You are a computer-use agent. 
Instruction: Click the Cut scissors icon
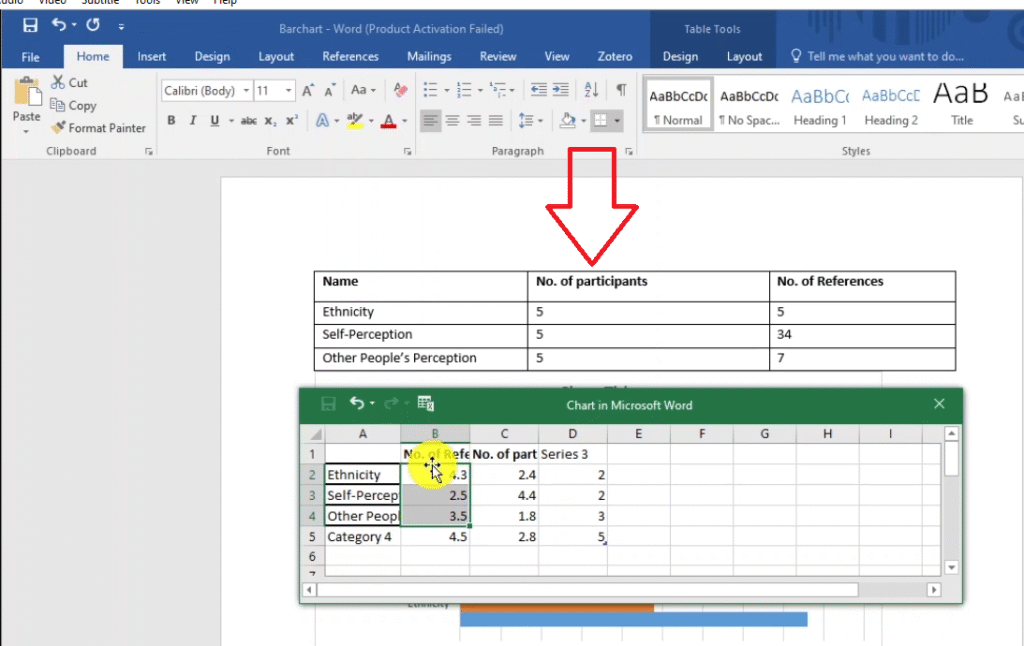(x=58, y=83)
